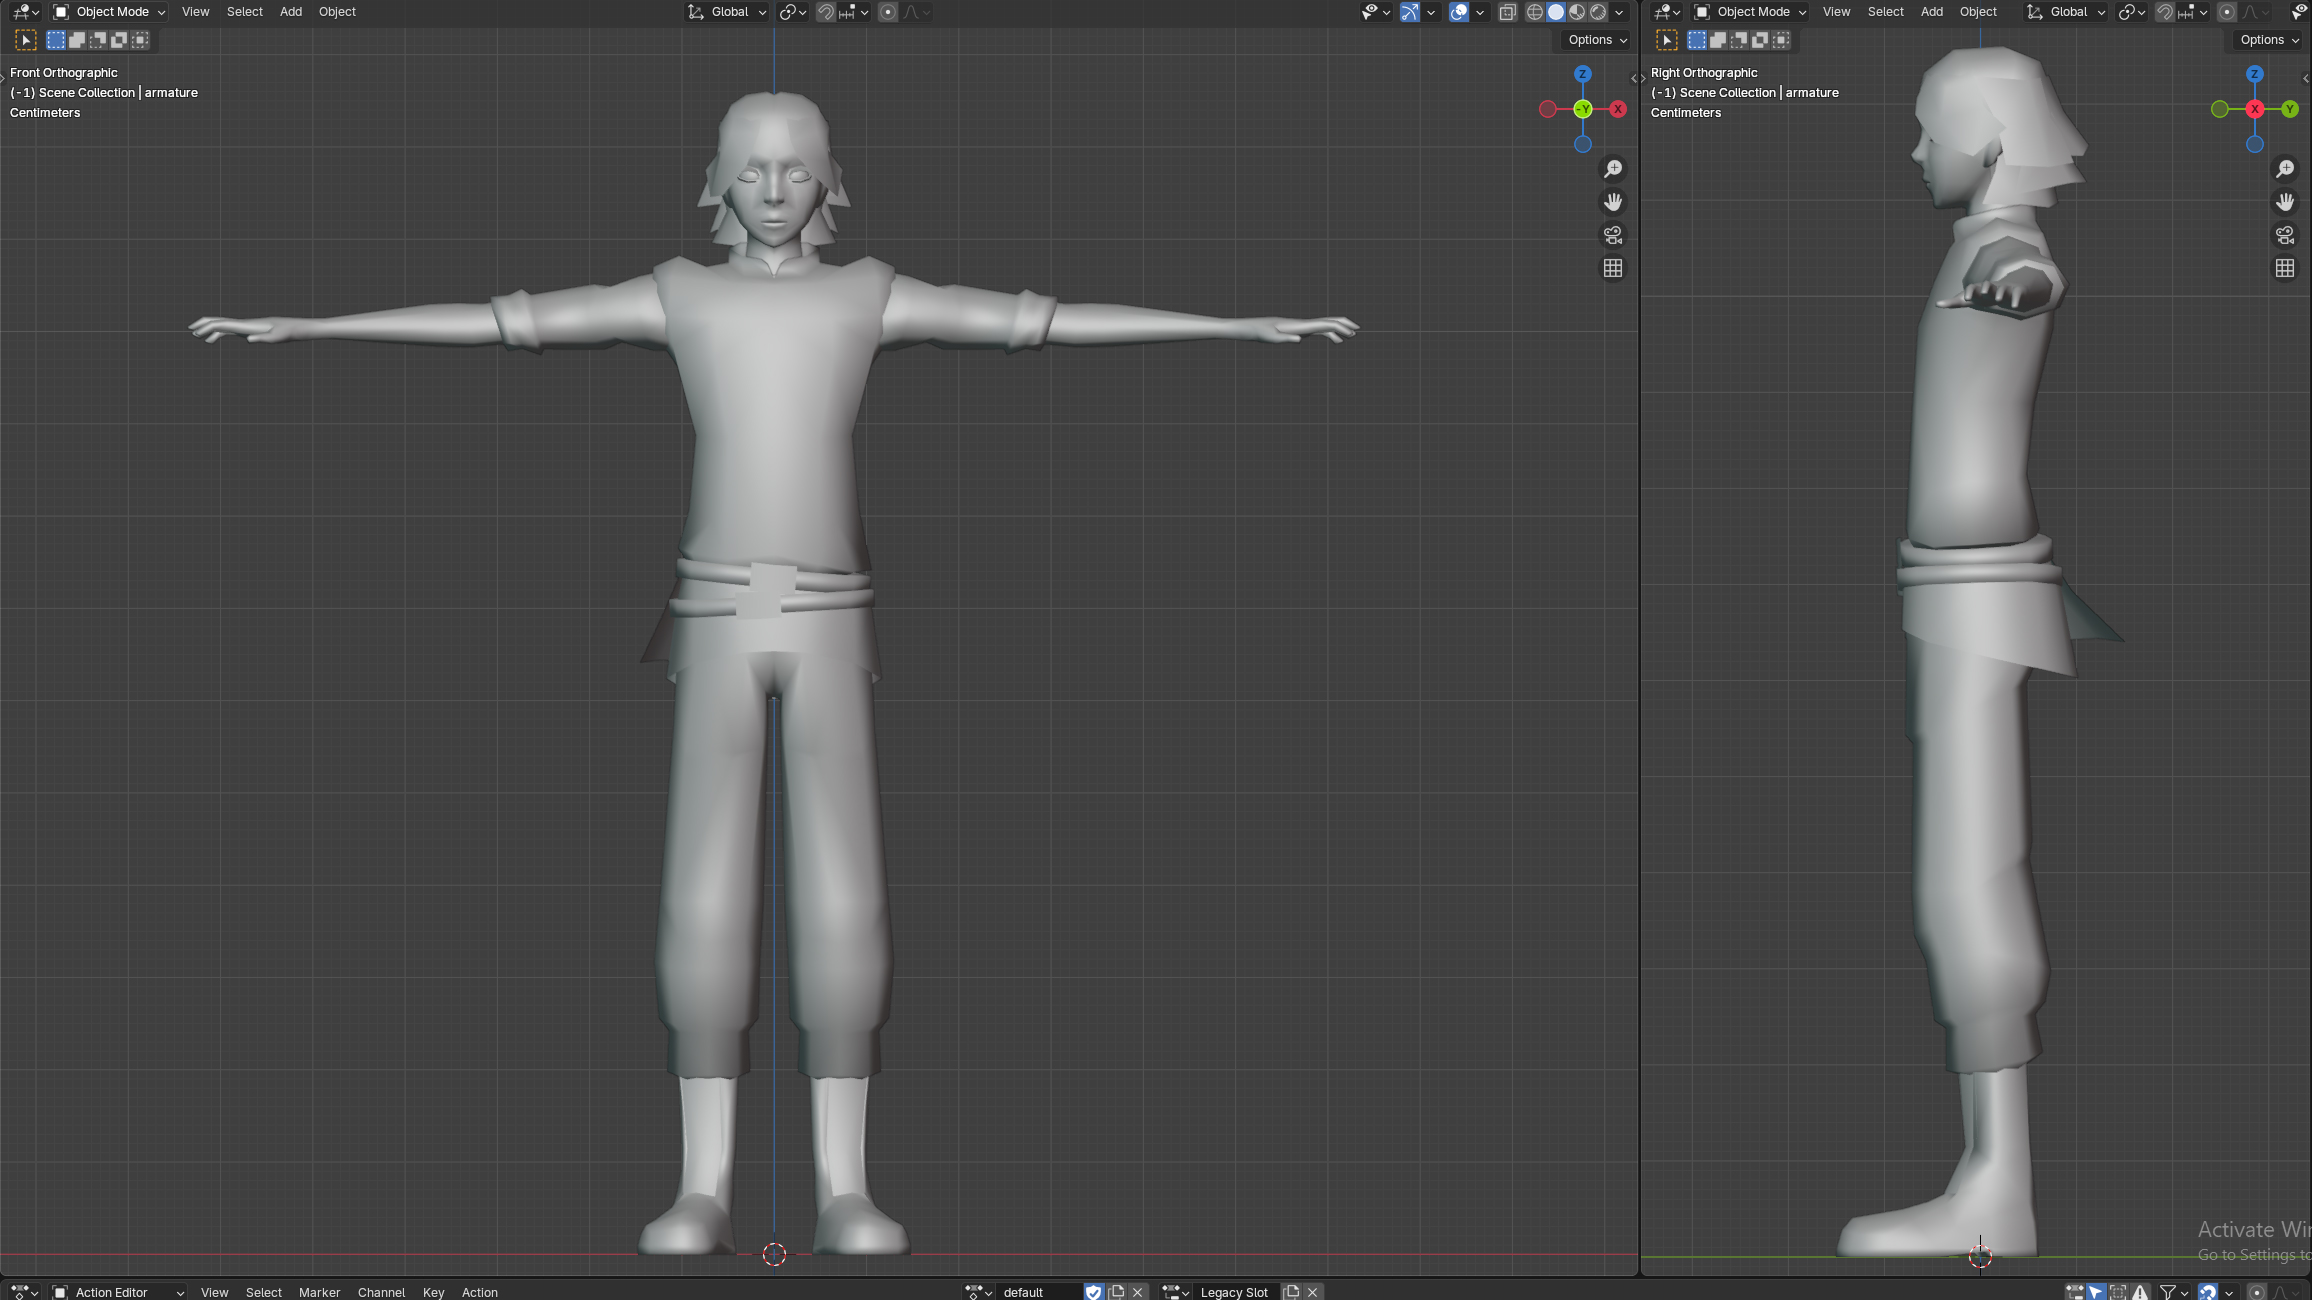Open Add menu in Front viewport header
The height and width of the screenshot is (1300, 2312).
(x=290, y=12)
